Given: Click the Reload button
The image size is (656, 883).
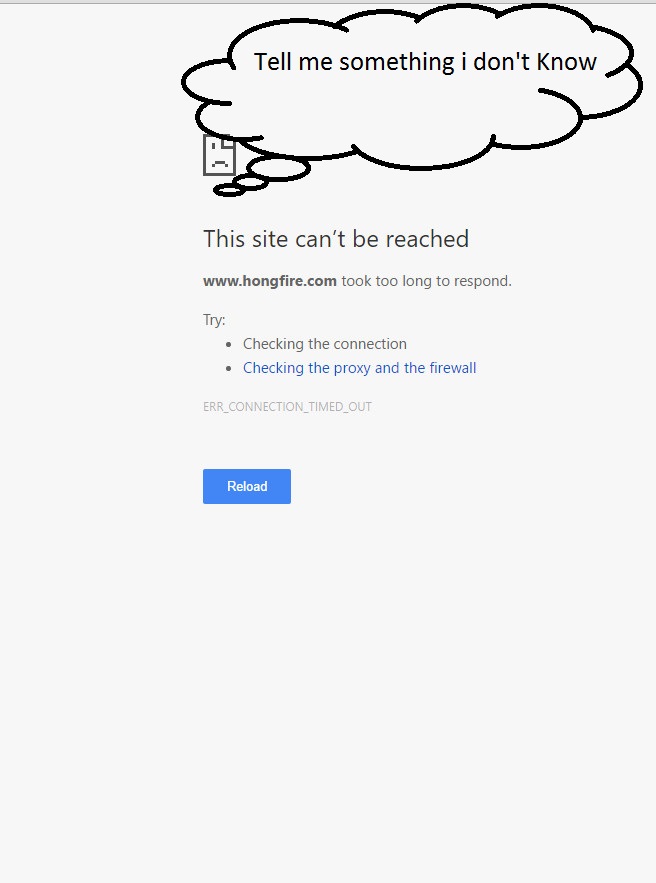Looking at the screenshot, I should point(247,486).
